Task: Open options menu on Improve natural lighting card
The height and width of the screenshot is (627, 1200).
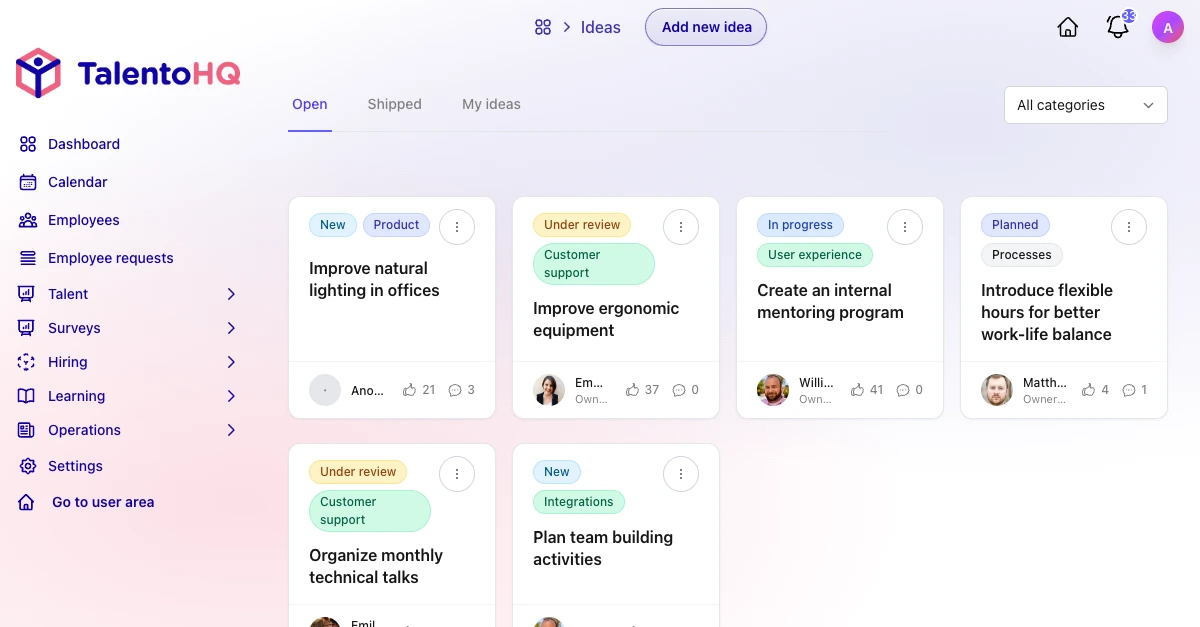Action: point(457,227)
